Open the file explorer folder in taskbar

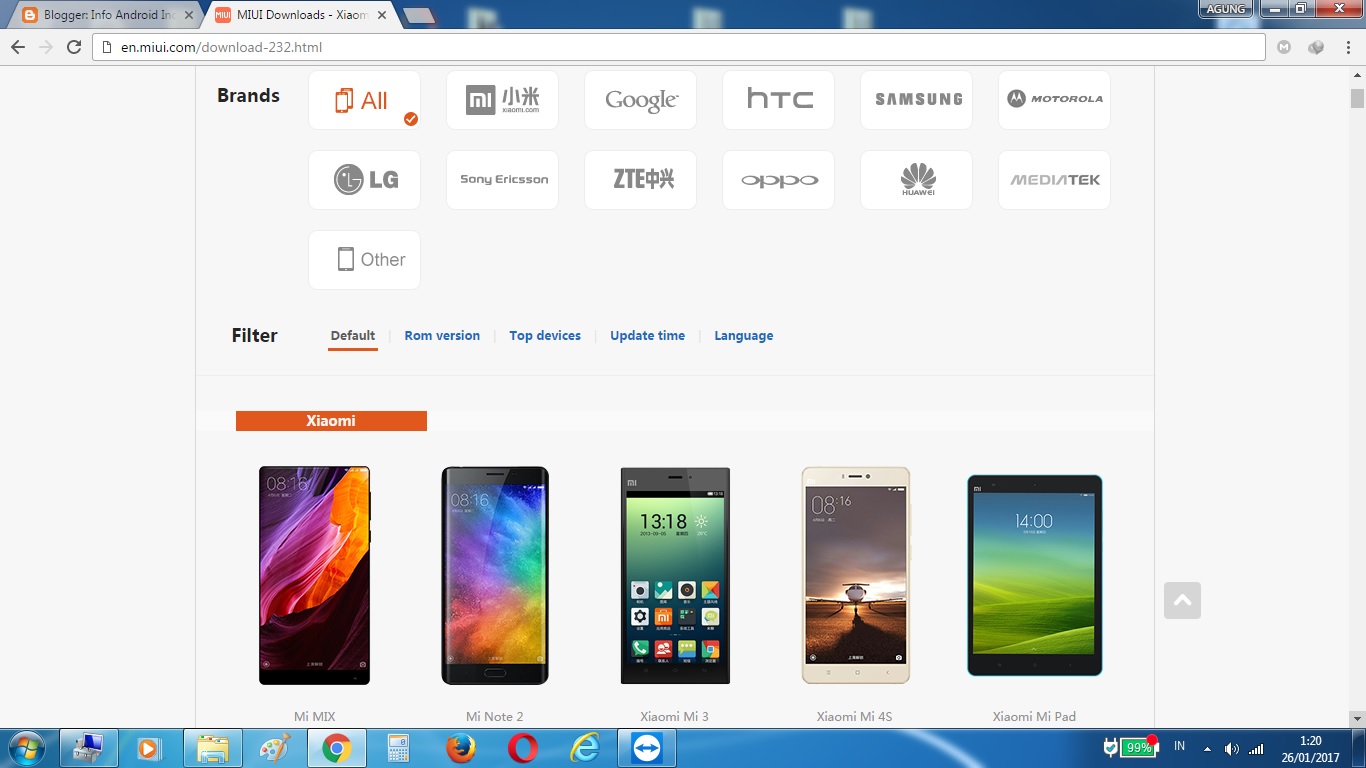212,748
